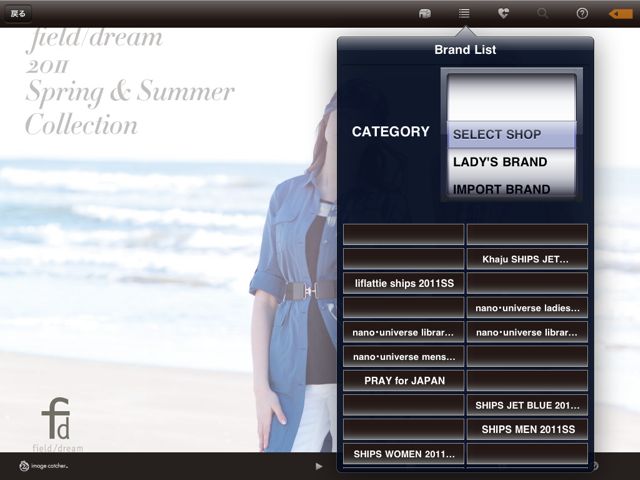This screenshot has width=640, height=480.
Task: Select SELECT SHOP in category picker
Action: (512, 134)
